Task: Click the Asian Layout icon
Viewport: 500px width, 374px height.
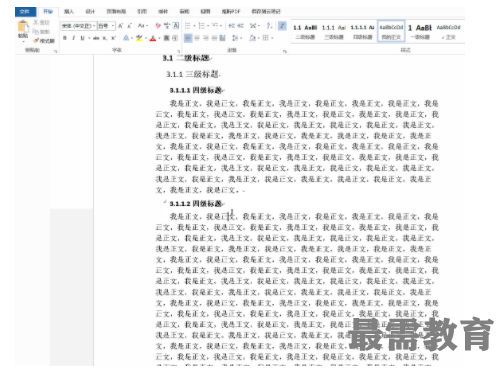Action: pos(254,26)
